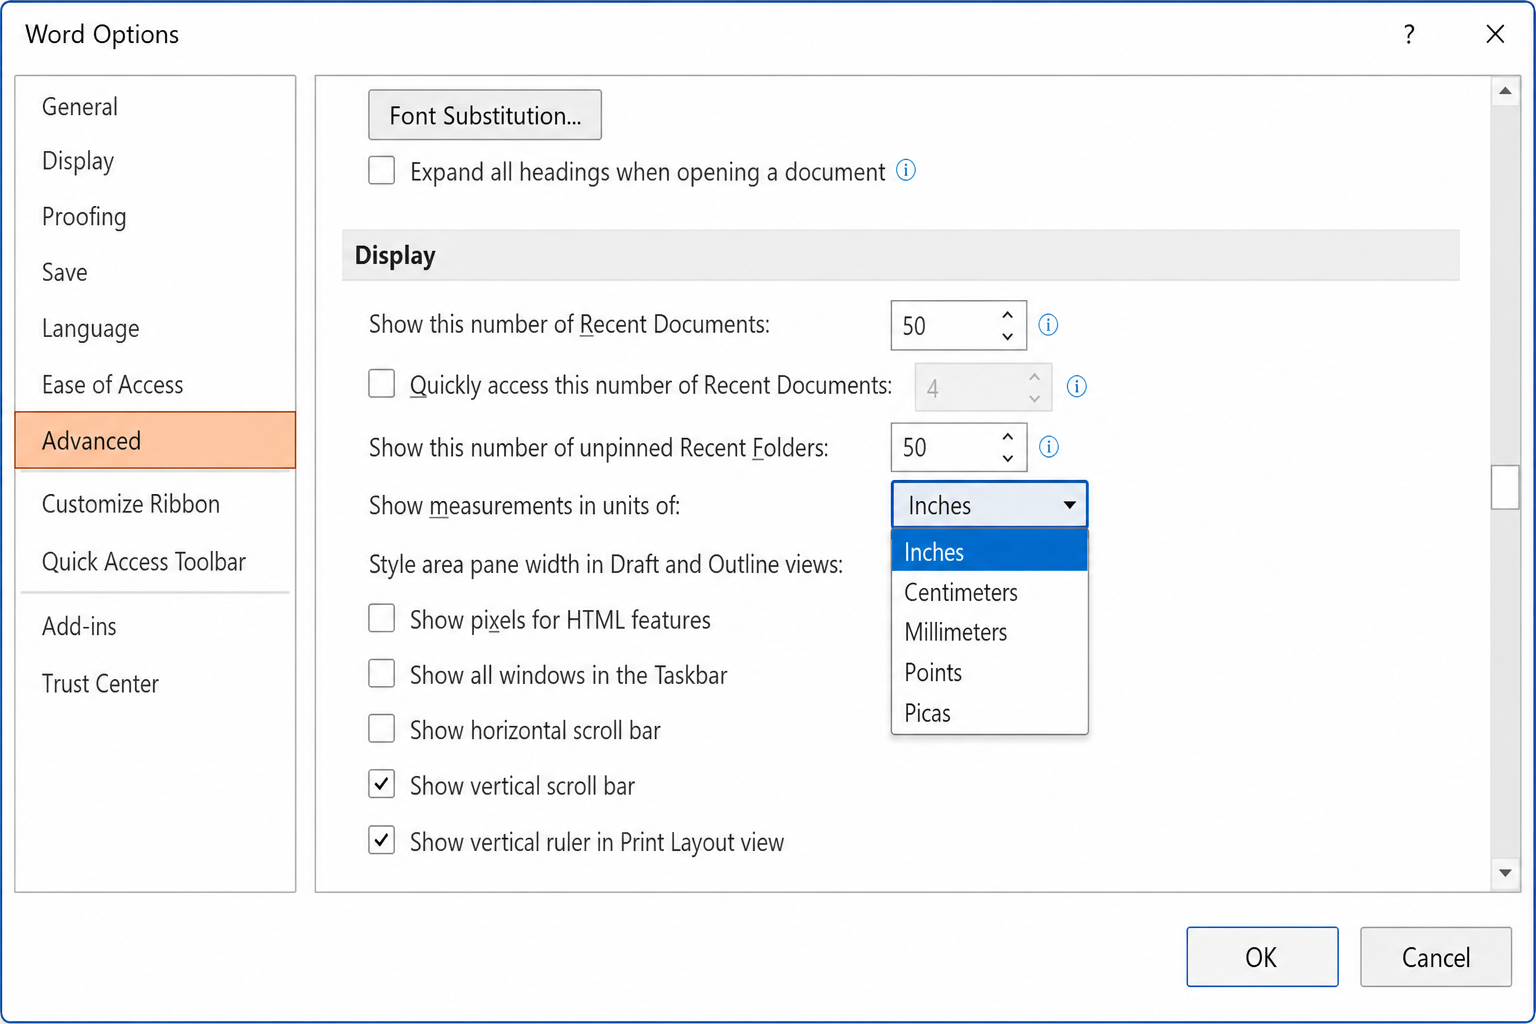The width and height of the screenshot is (1536, 1024).
Task: Click info icon beside Quickly access Recent Documents
Action: 1077,386
